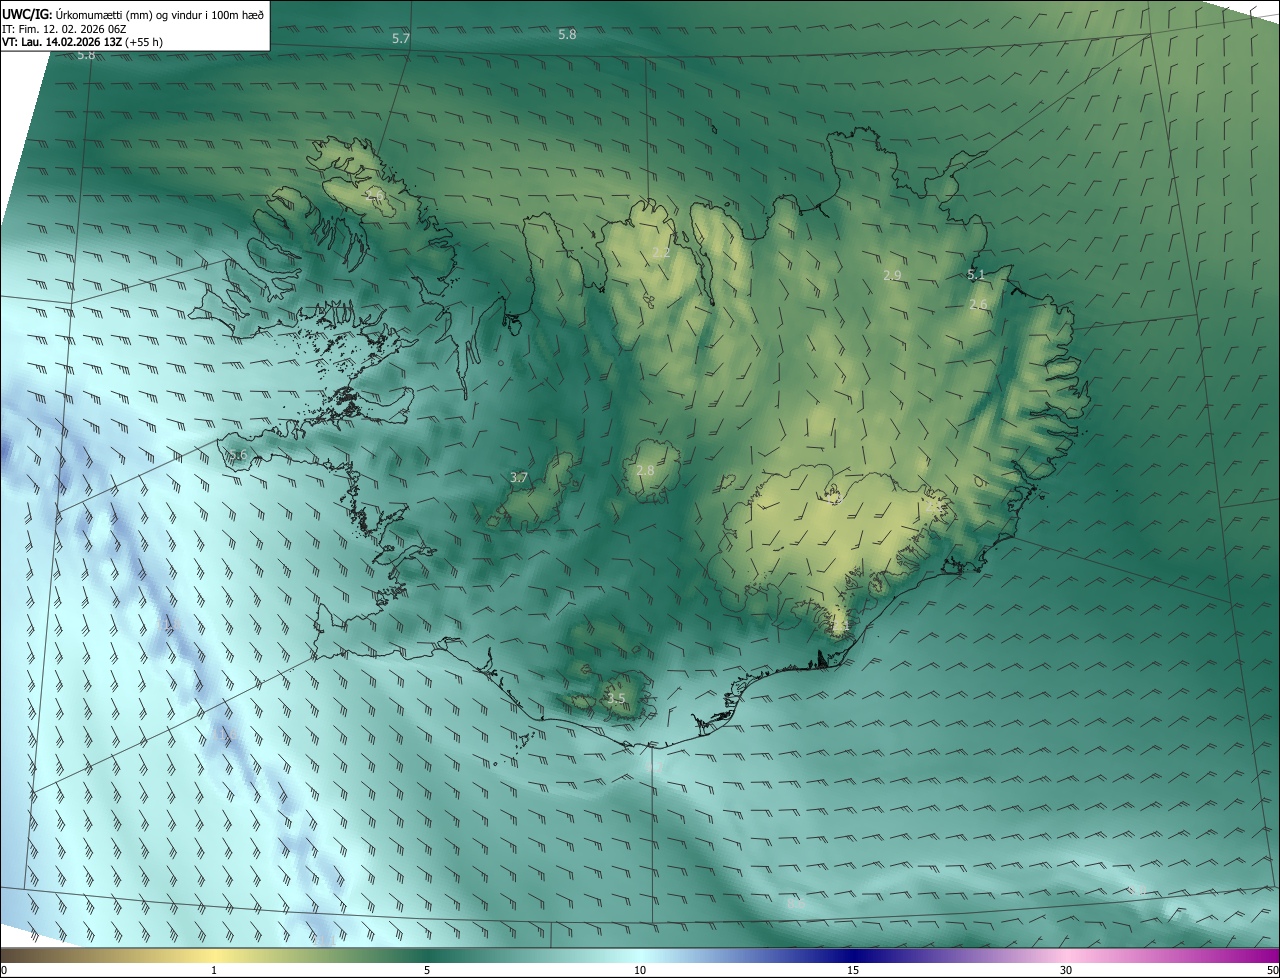
Task: Click the init time "IT: Fim. 12. 02. 2026 06Z"
Action: [x=65, y=28]
